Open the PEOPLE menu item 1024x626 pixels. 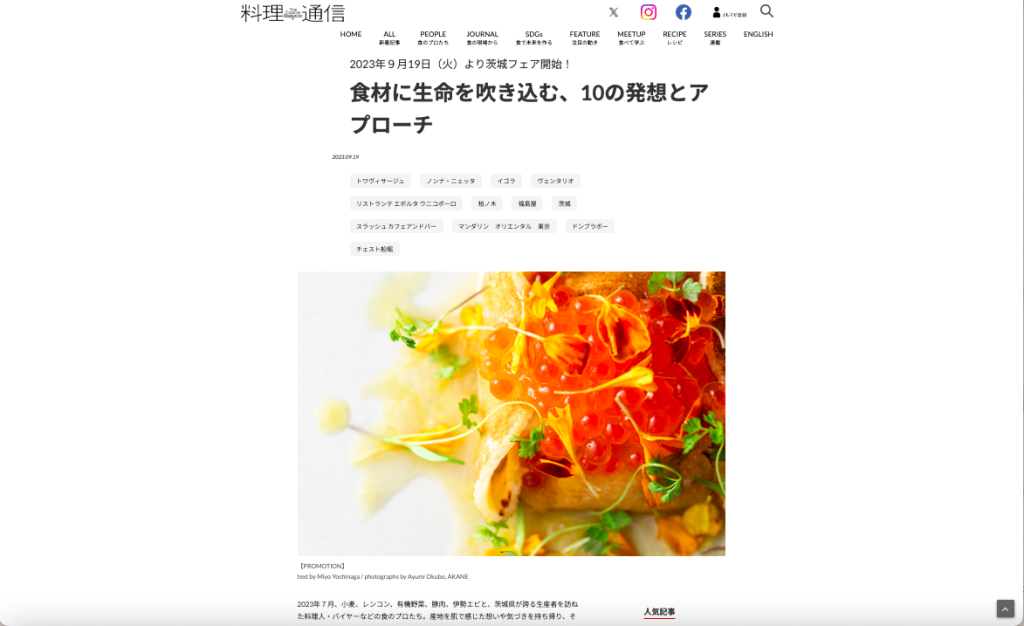[x=433, y=38]
